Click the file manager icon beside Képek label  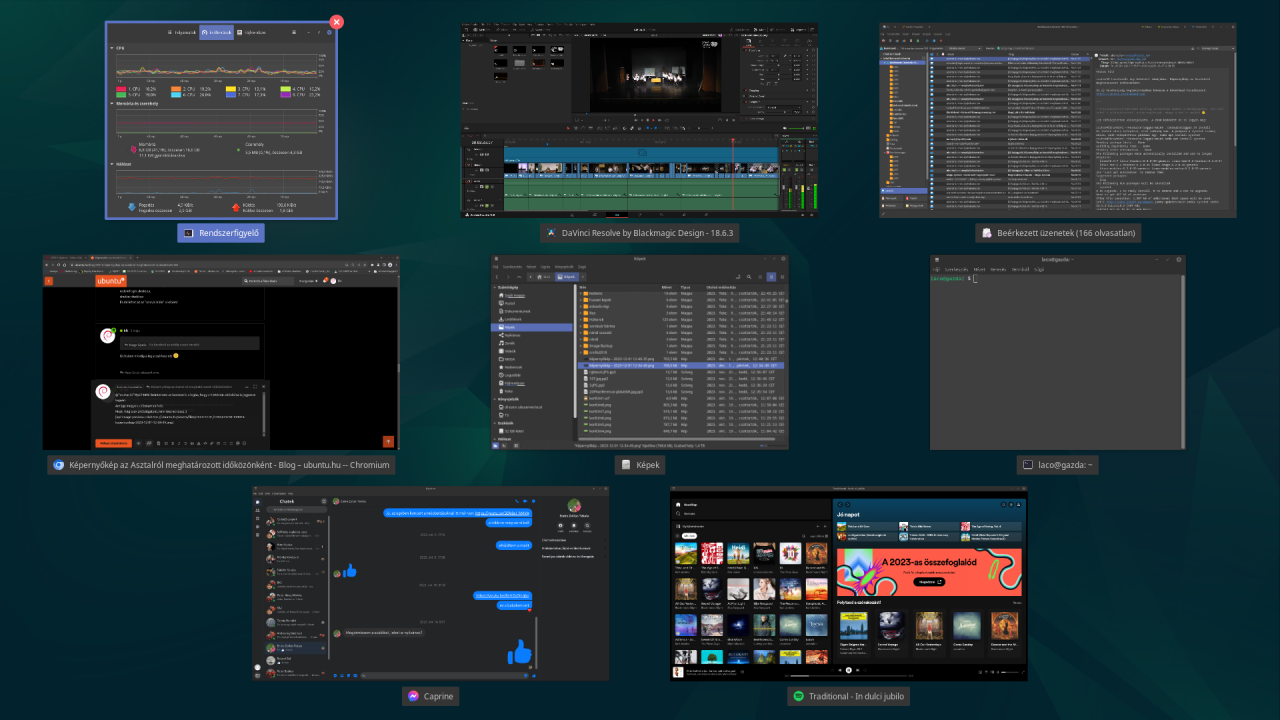[x=626, y=465]
